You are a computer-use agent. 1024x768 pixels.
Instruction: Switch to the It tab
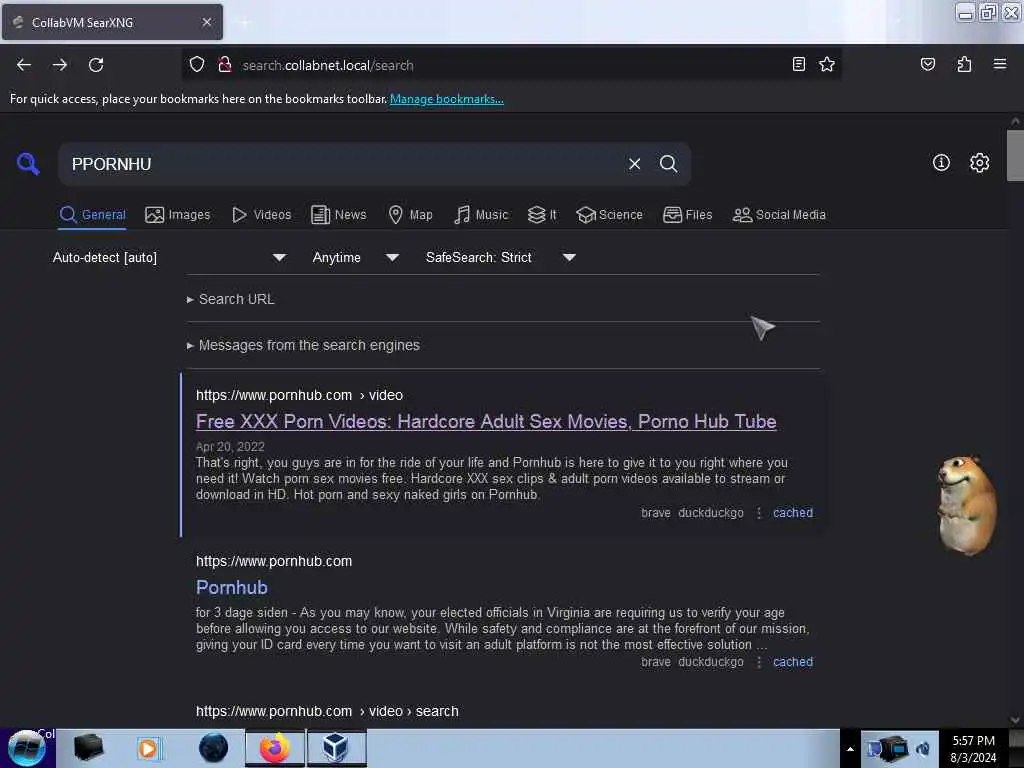coord(542,215)
